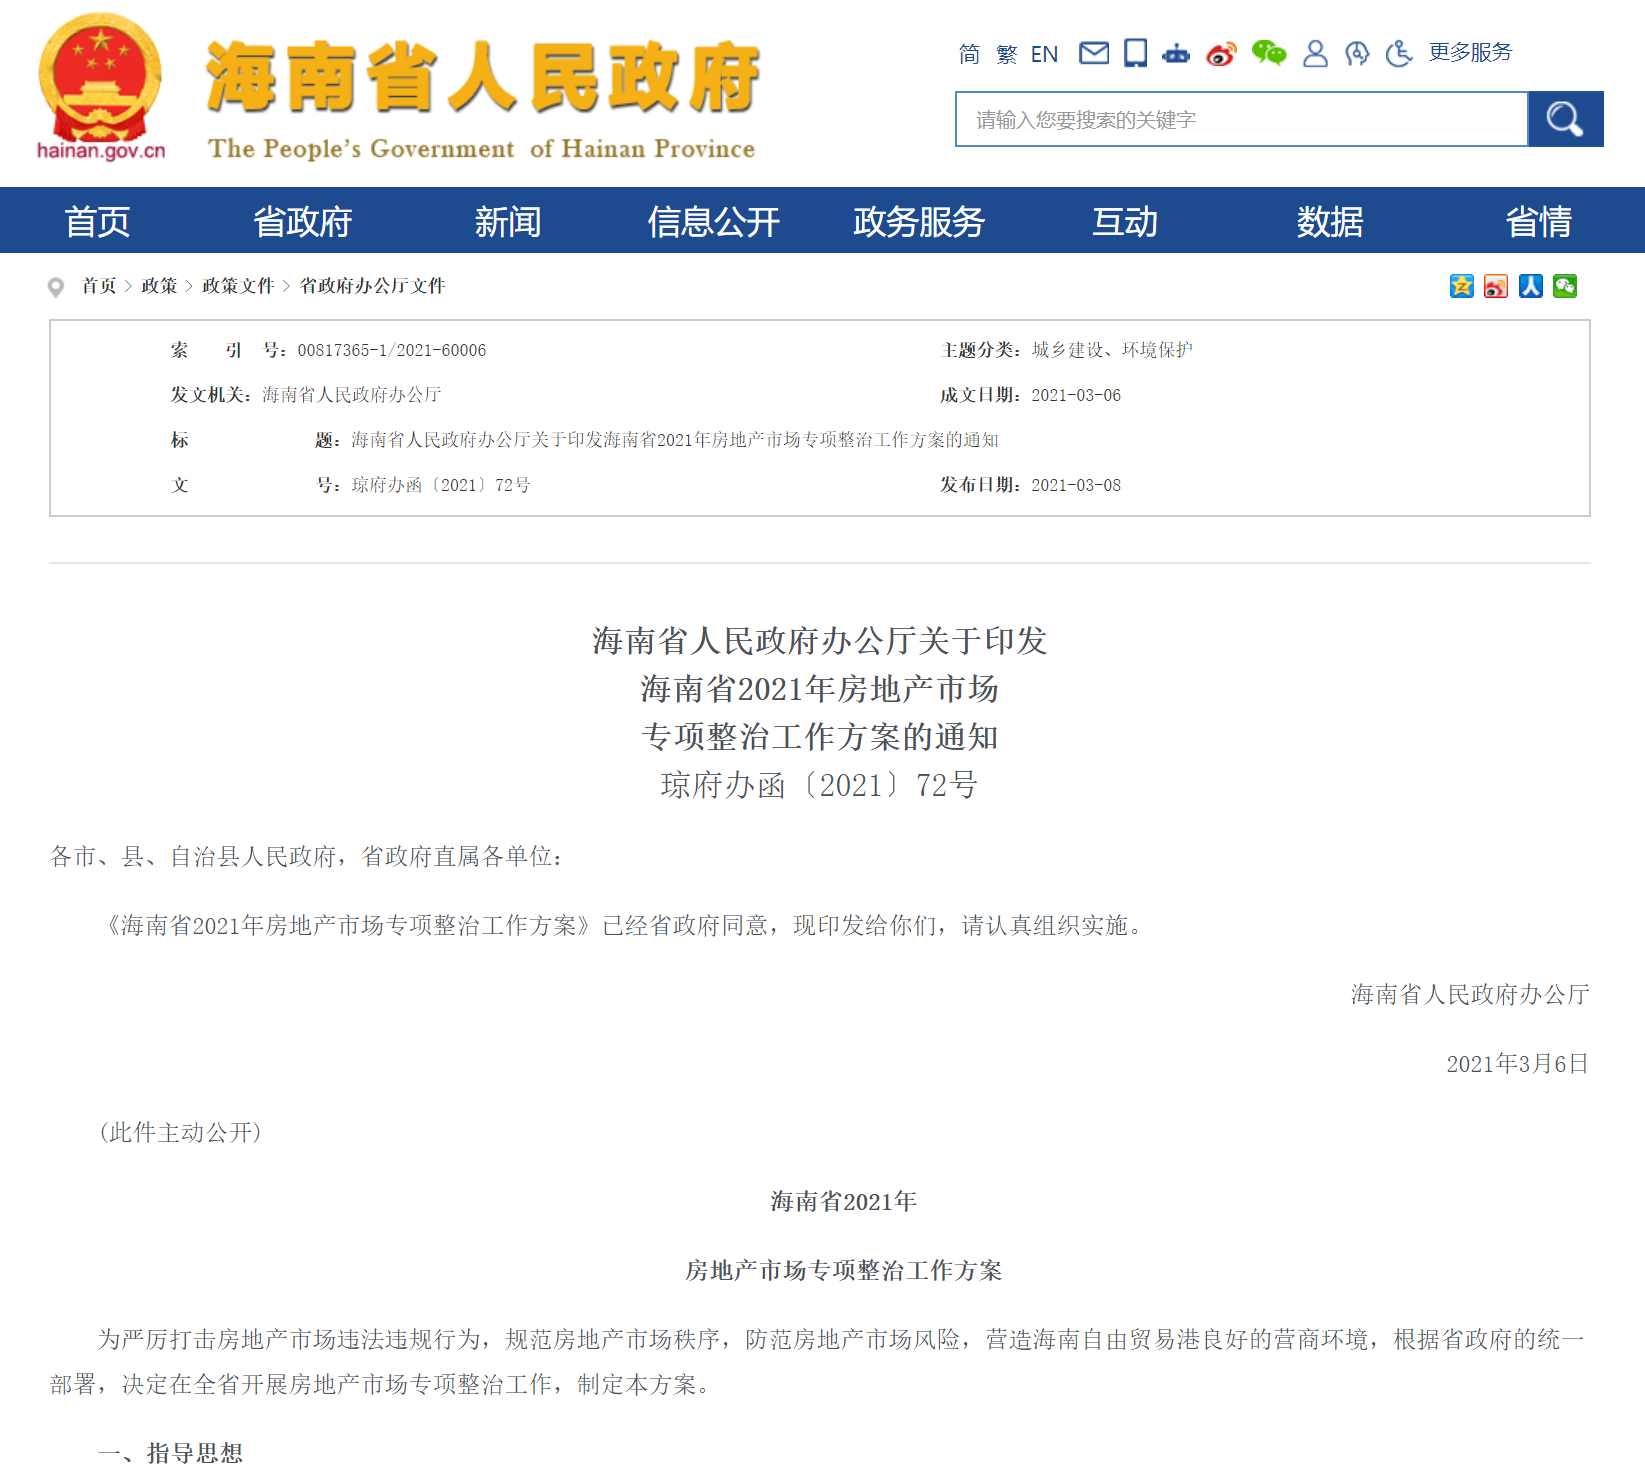Open the mobile version tablet icon

pos(1135,53)
